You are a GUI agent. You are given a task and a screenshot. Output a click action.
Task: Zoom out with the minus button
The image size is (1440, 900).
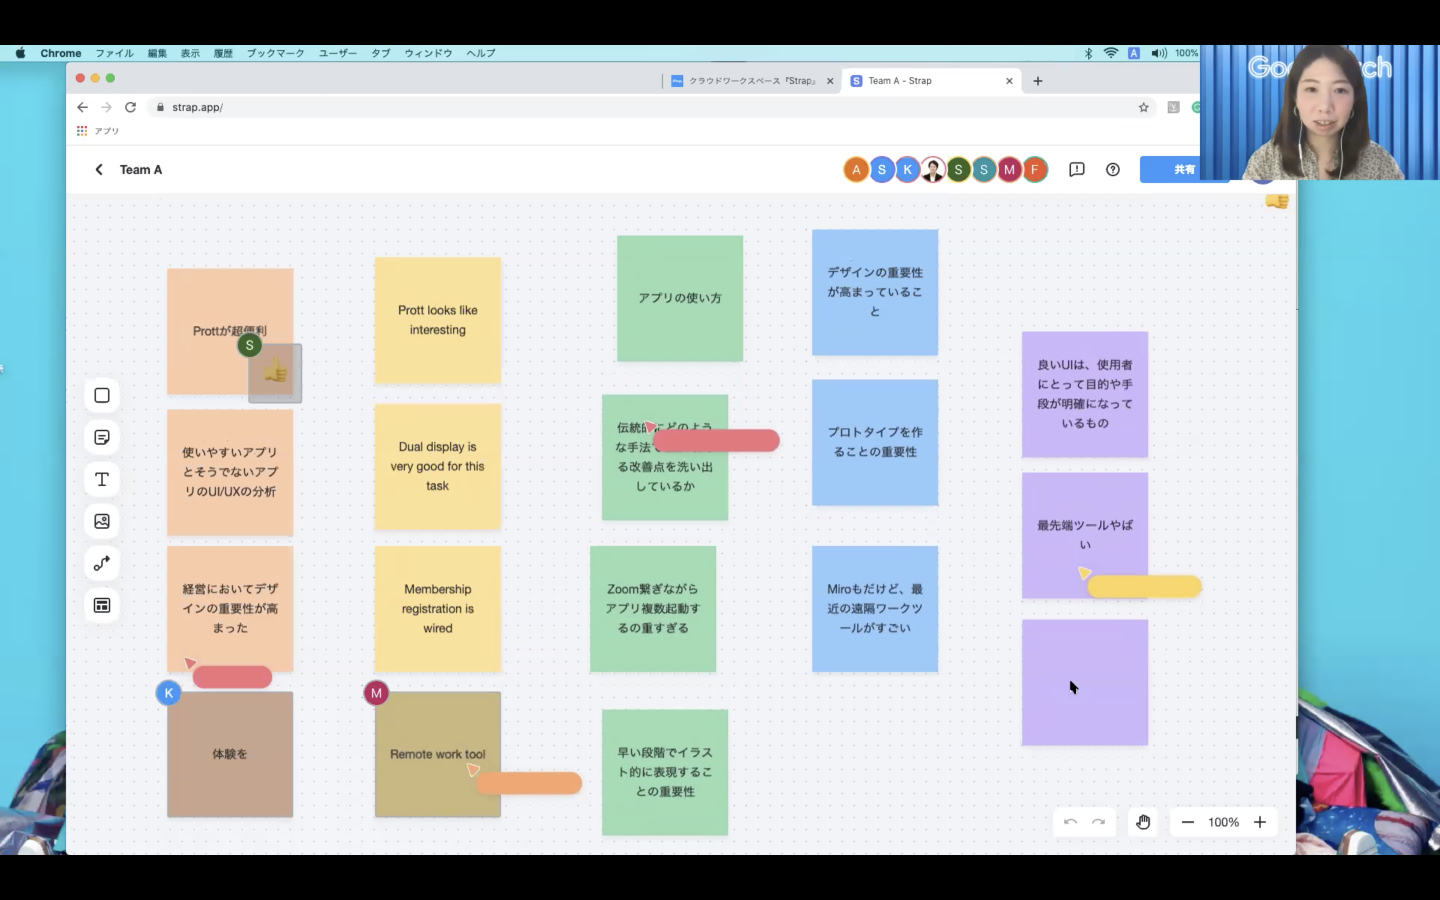click(x=1188, y=822)
